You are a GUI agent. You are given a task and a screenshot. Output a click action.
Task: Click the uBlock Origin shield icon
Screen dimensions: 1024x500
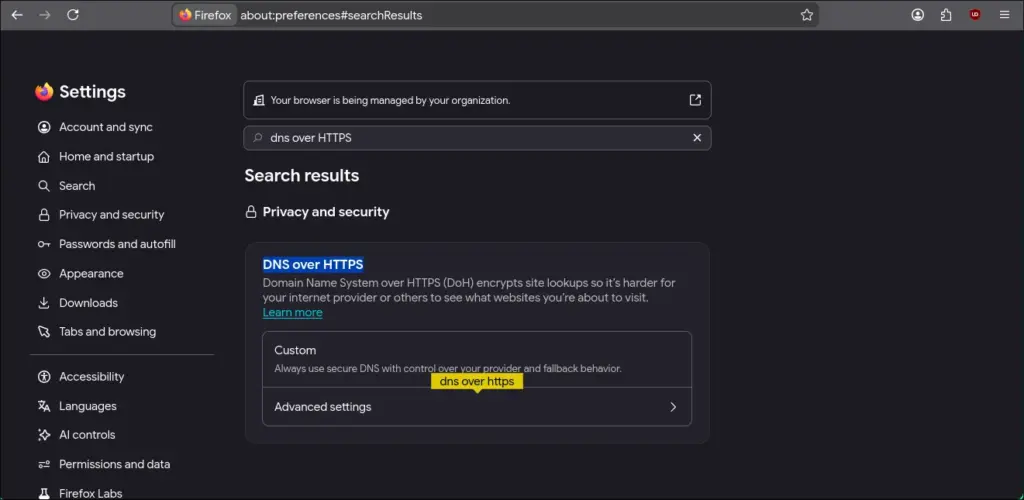tap(975, 15)
